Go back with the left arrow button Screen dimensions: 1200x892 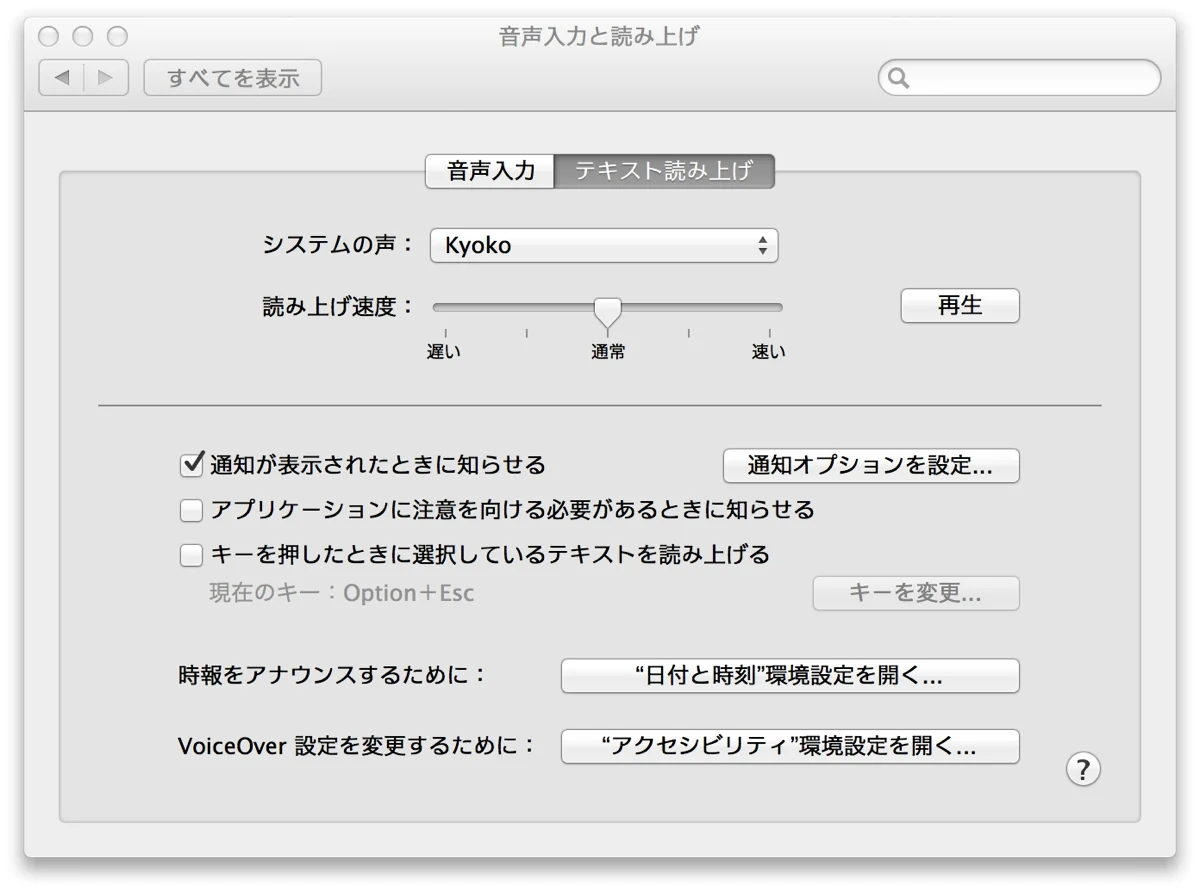pos(62,78)
